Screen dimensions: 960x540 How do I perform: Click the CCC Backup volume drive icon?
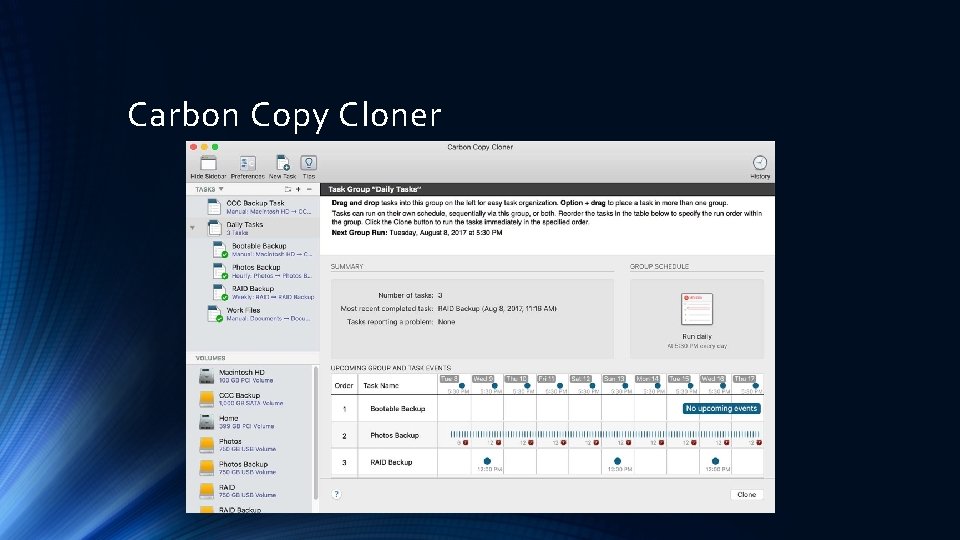point(207,399)
